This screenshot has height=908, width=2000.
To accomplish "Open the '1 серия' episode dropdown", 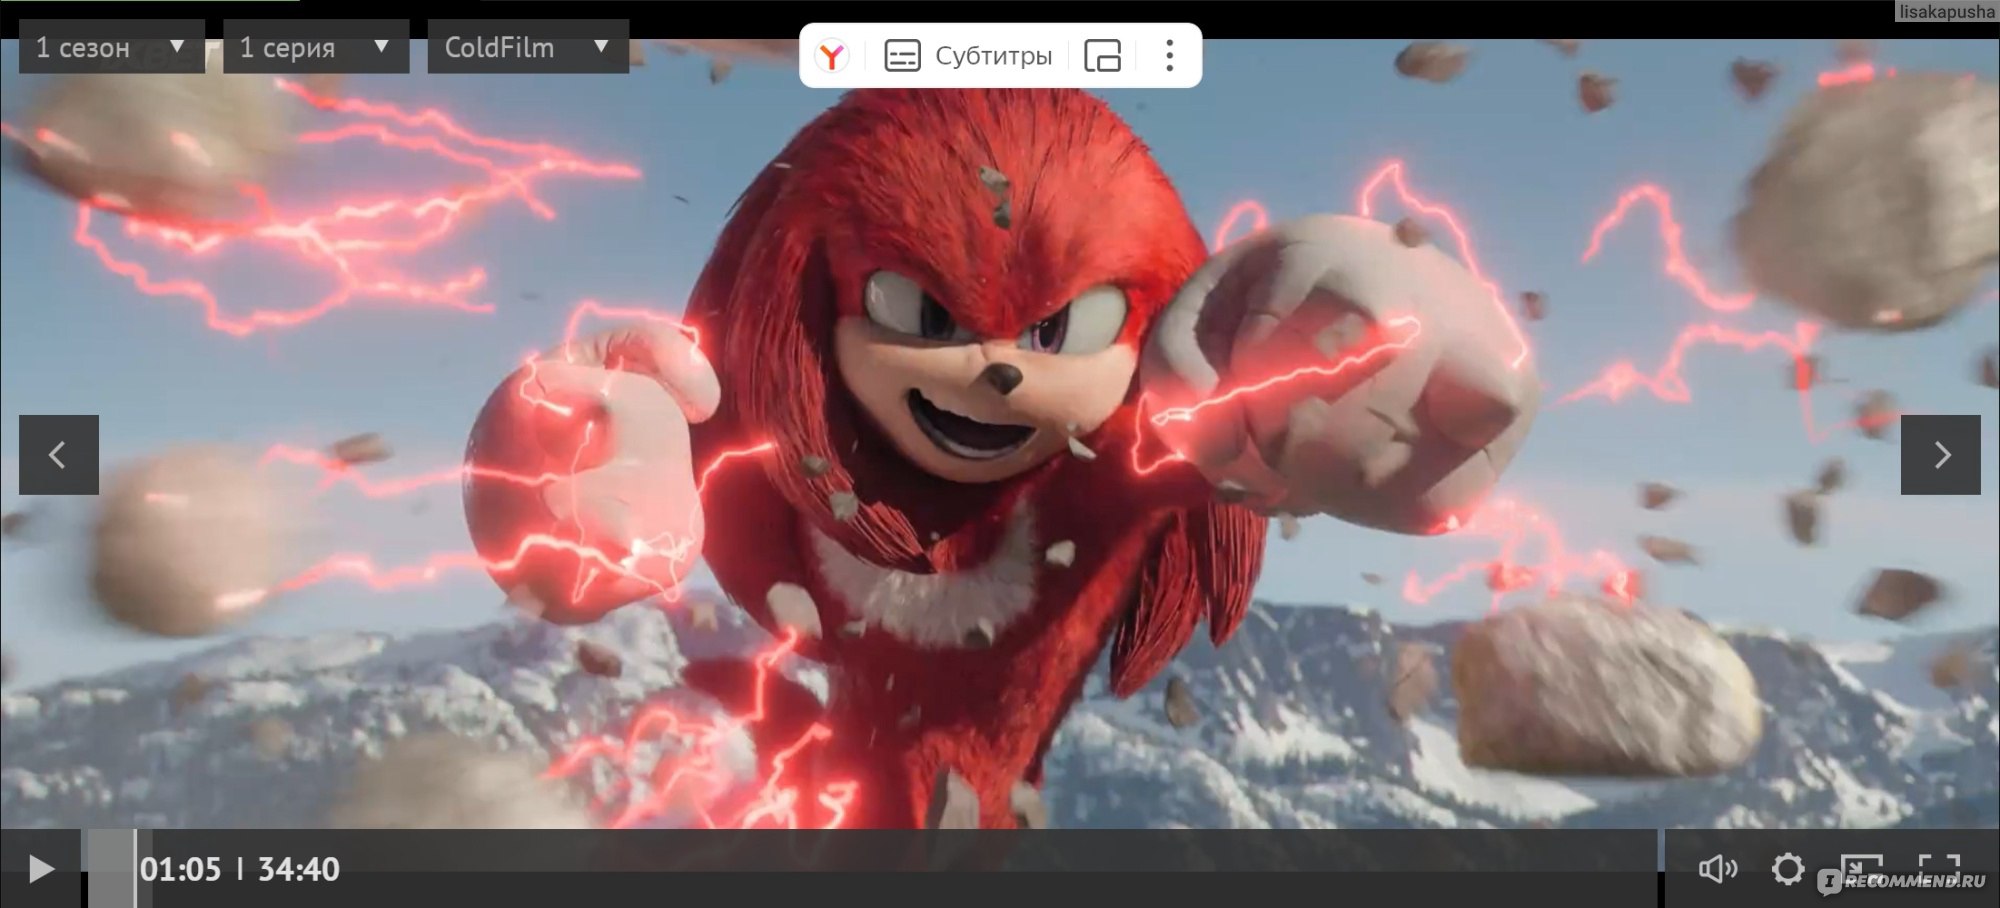I will click(316, 47).
